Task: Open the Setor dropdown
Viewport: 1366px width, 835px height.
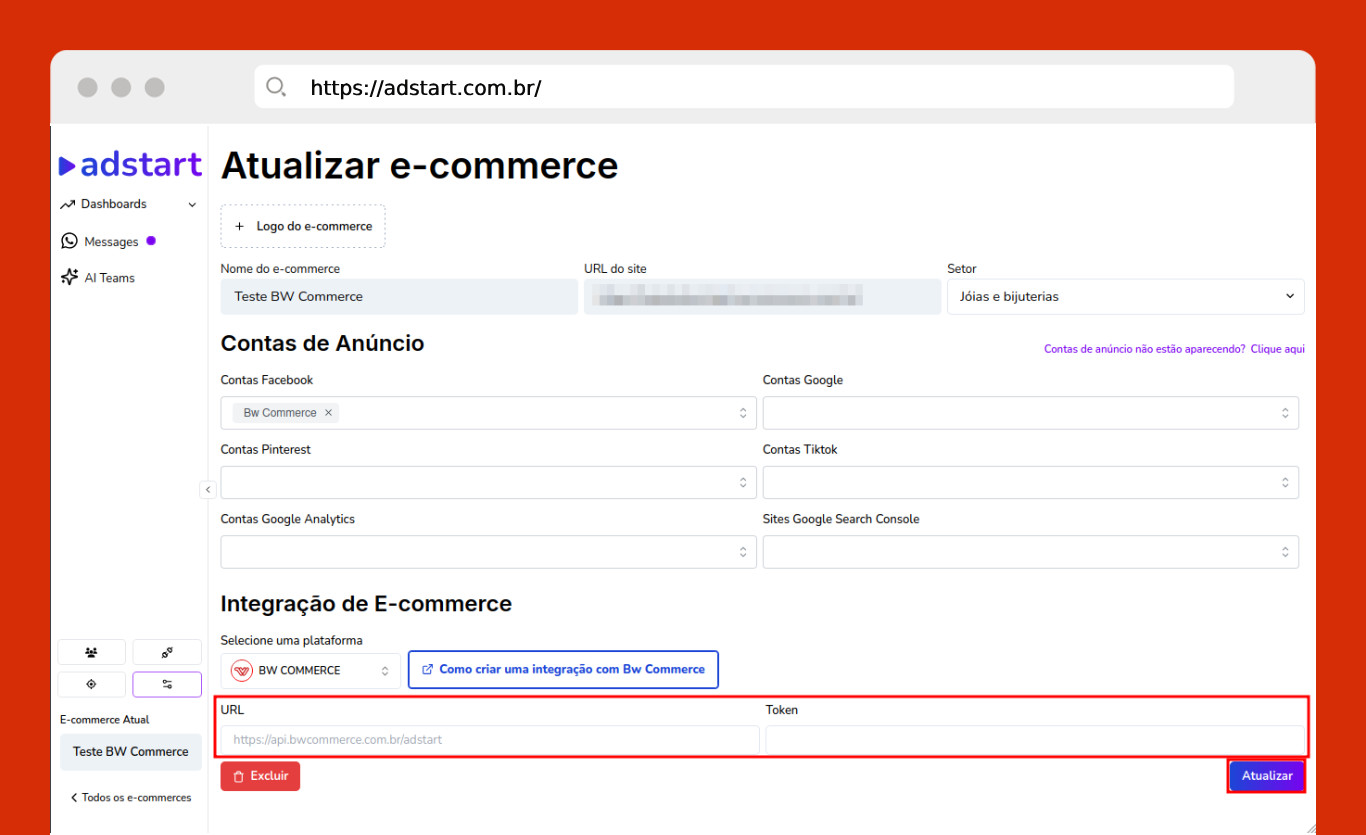Action: pyautogui.click(x=1126, y=297)
